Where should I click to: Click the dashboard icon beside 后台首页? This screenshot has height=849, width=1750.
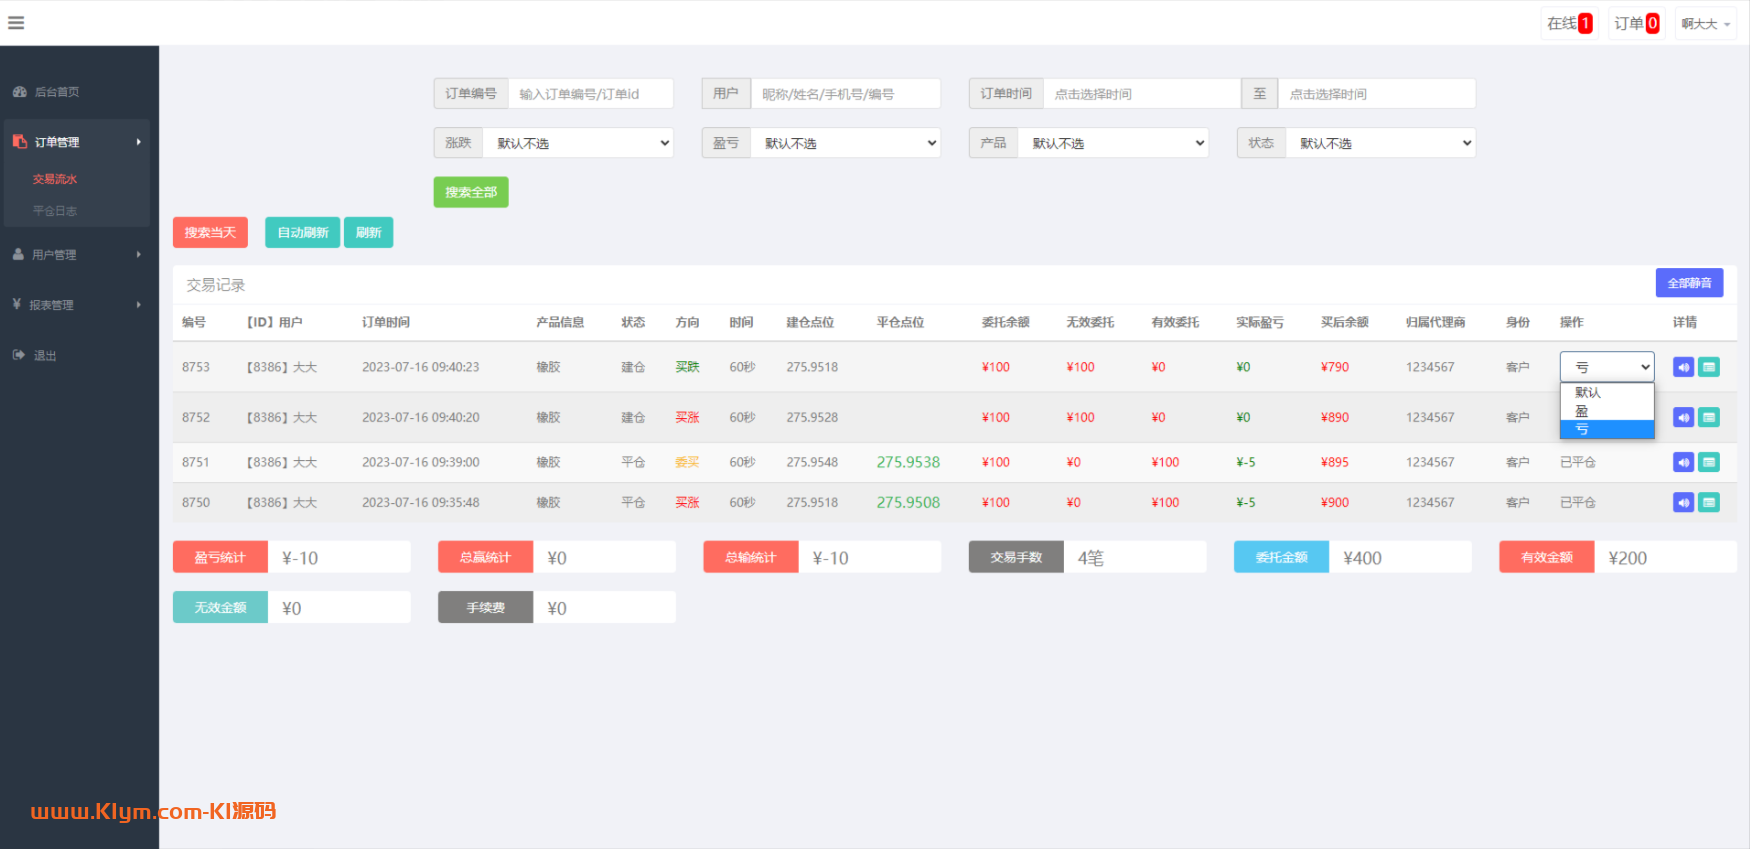[19, 92]
